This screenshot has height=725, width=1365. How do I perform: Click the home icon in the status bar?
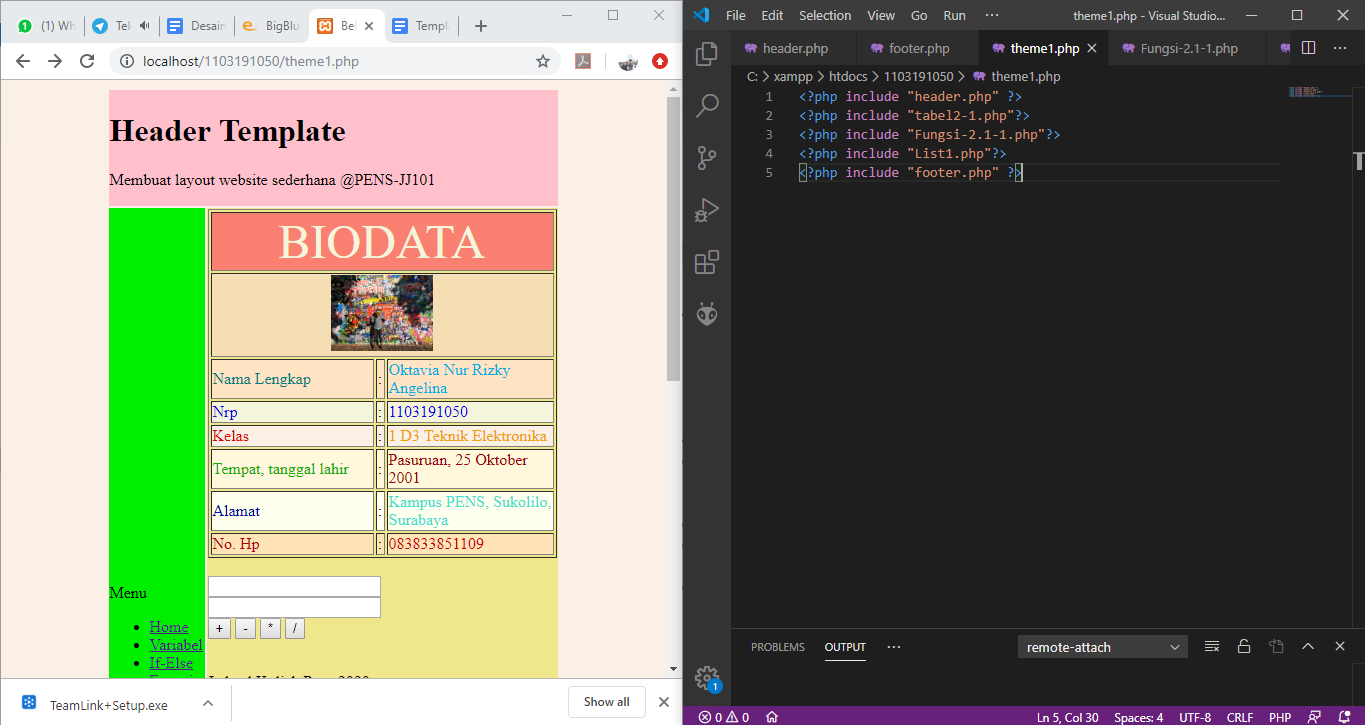click(772, 717)
